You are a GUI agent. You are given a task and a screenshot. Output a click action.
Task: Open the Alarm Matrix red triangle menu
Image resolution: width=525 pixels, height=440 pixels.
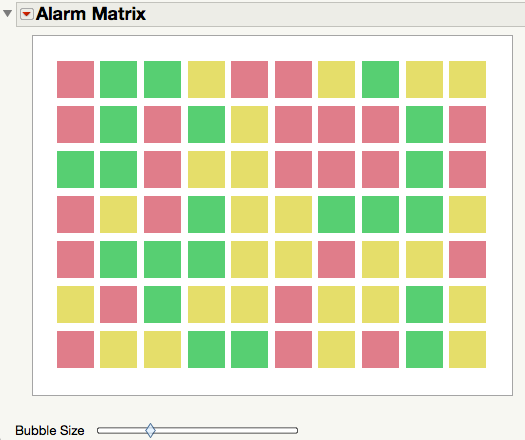point(27,14)
